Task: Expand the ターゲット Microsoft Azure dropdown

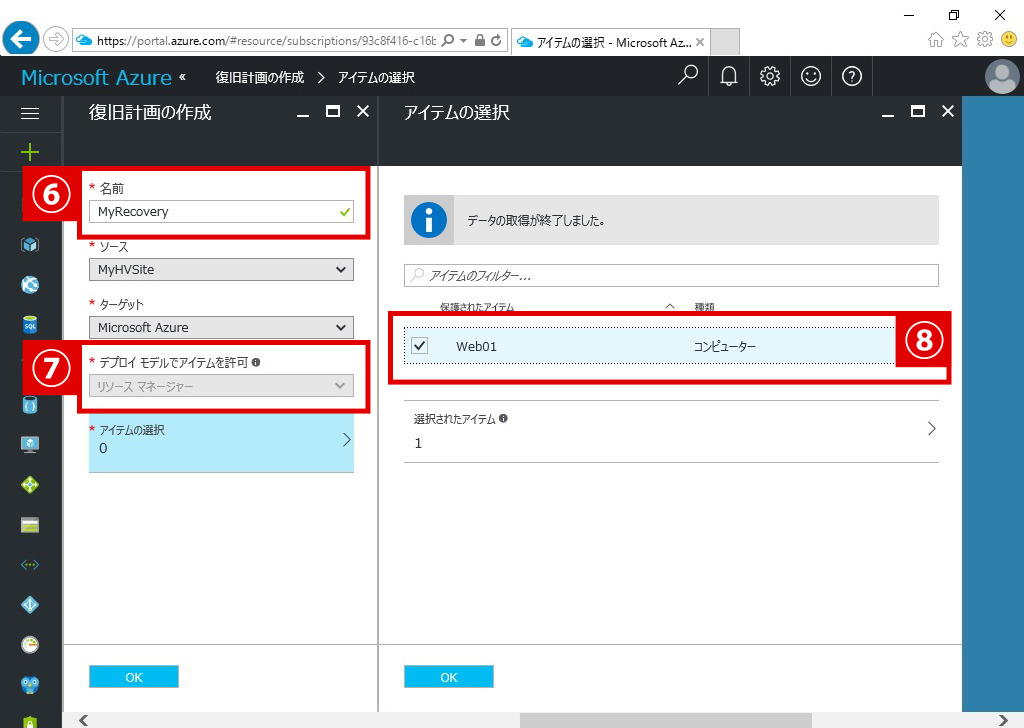Action: [221, 327]
